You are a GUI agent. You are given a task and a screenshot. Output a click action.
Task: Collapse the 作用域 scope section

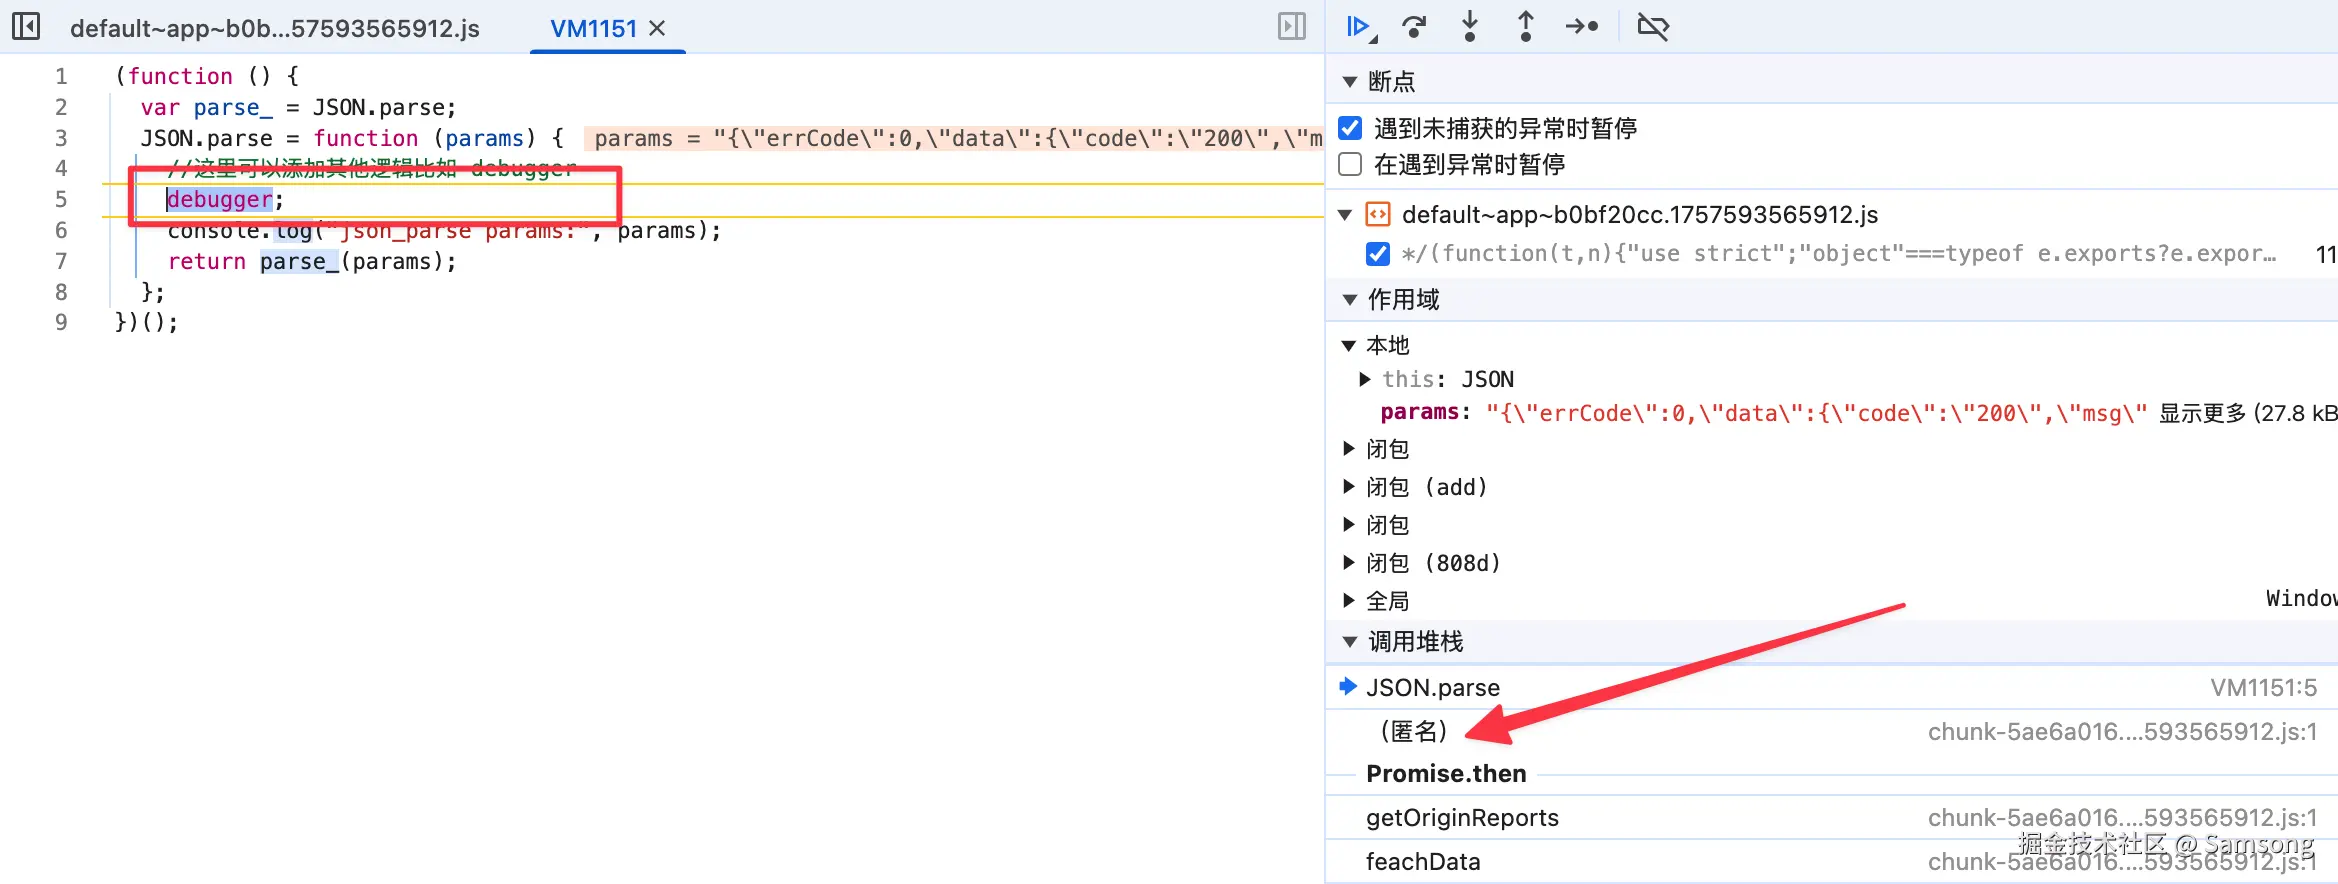click(x=1350, y=300)
